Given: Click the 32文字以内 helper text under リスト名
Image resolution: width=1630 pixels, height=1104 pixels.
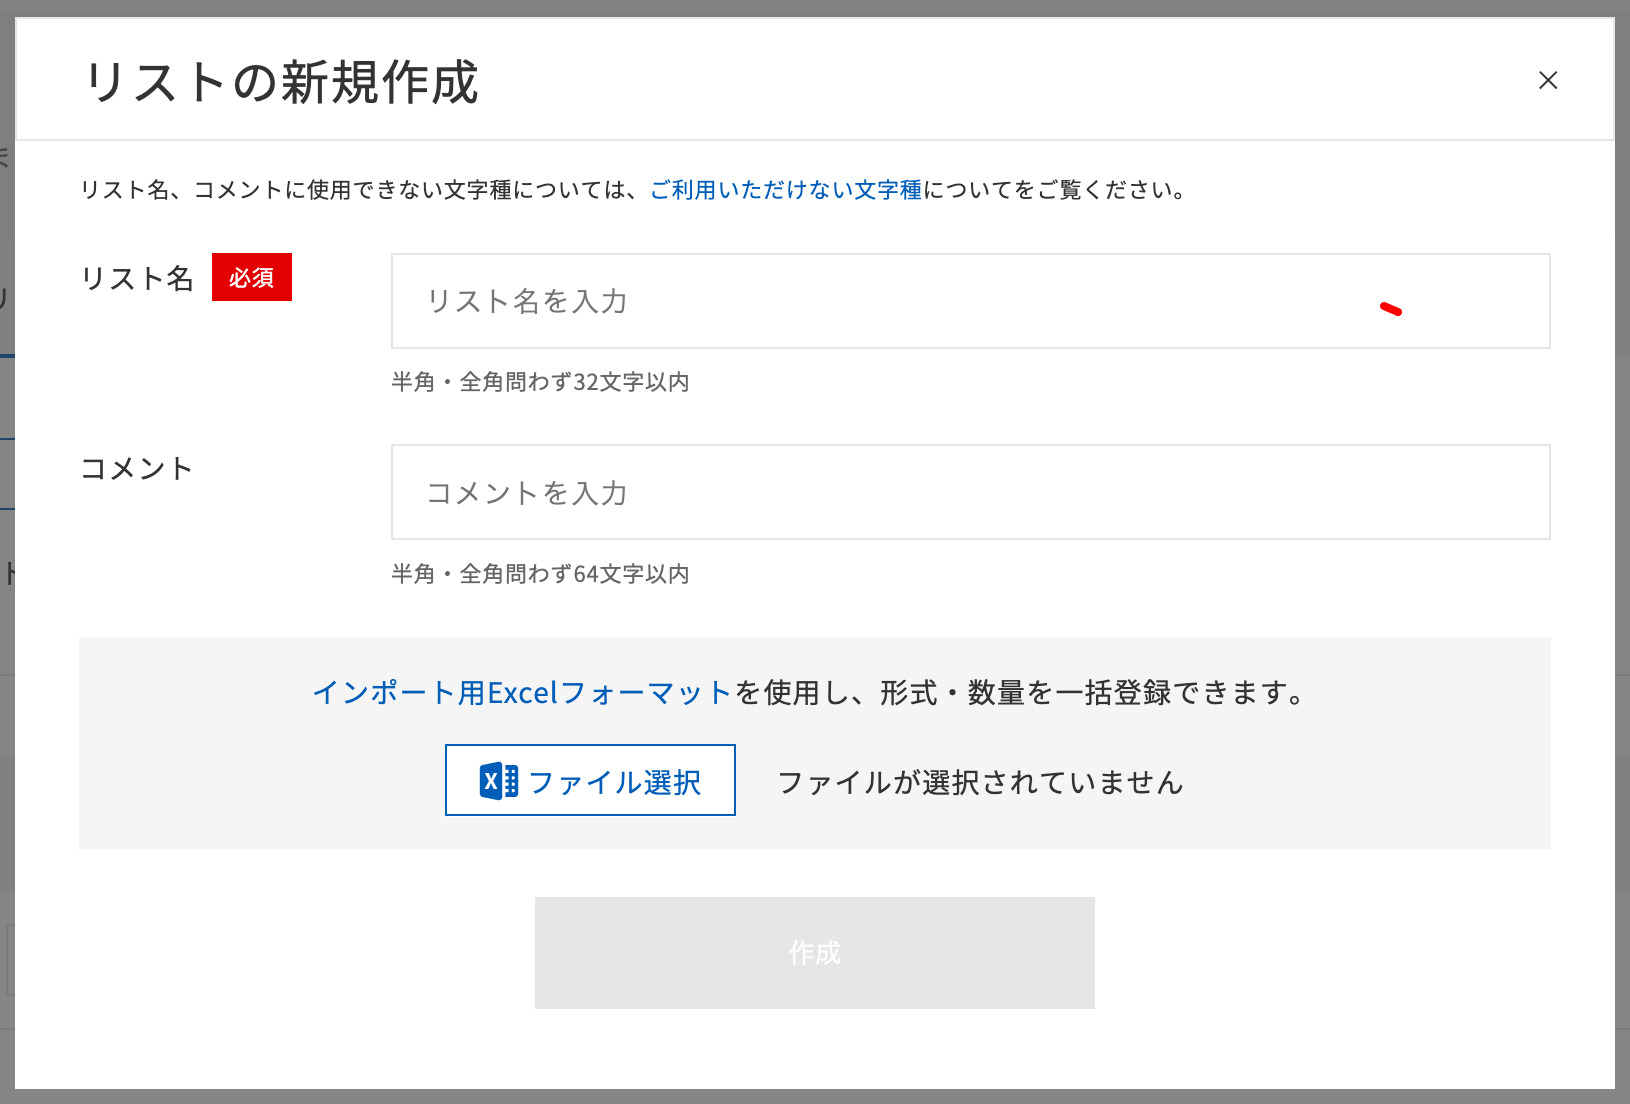Looking at the screenshot, I should pos(543,382).
